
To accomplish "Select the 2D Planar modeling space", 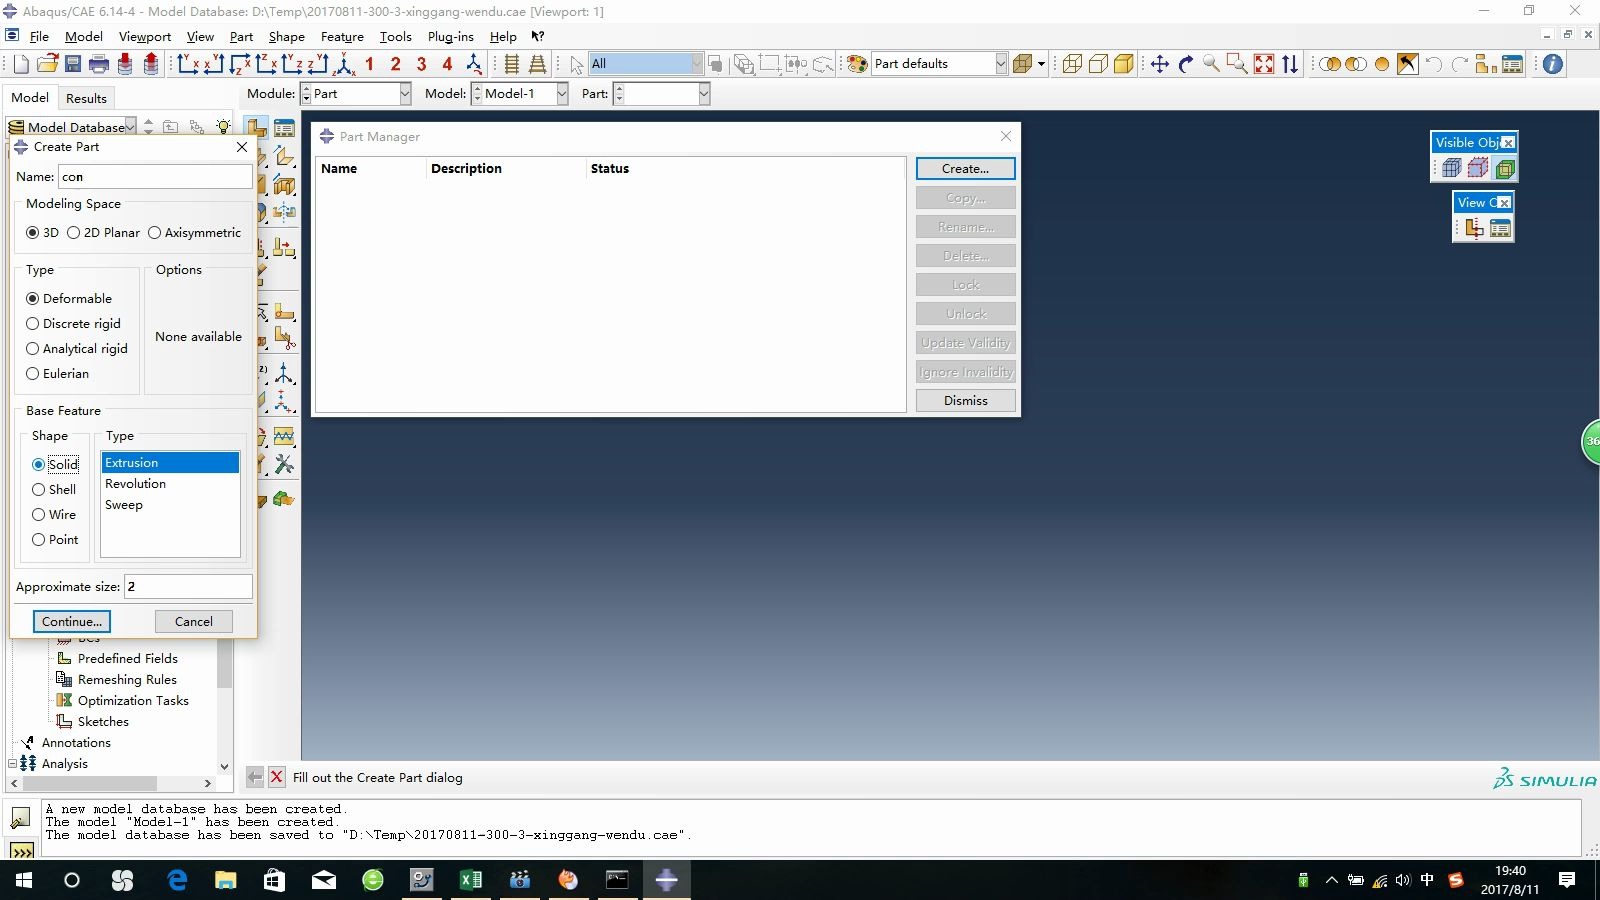I will coord(103,232).
